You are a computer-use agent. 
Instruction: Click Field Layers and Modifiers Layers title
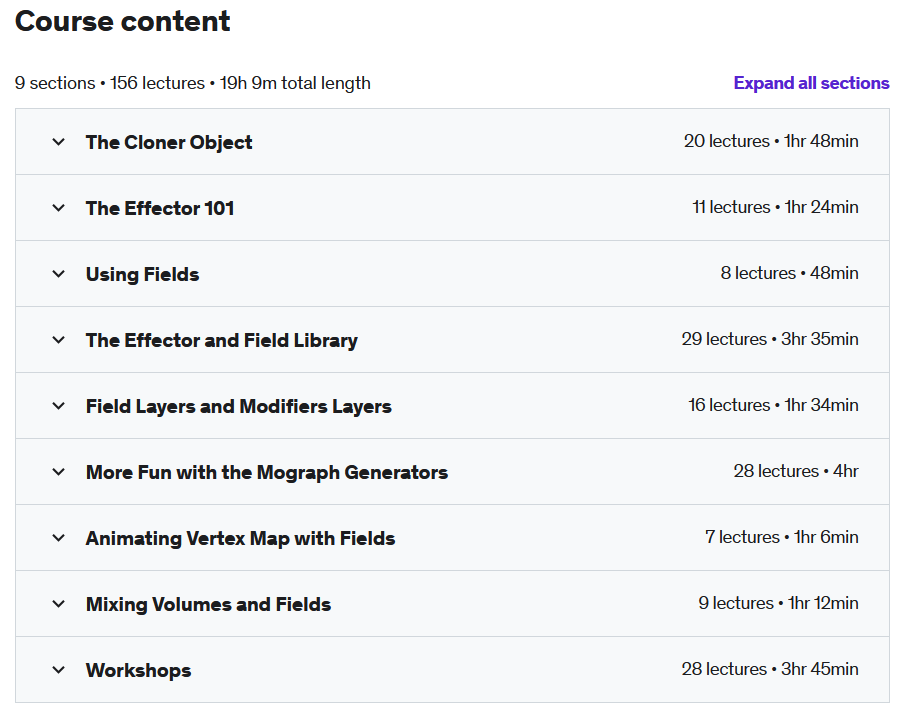(238, 407)
